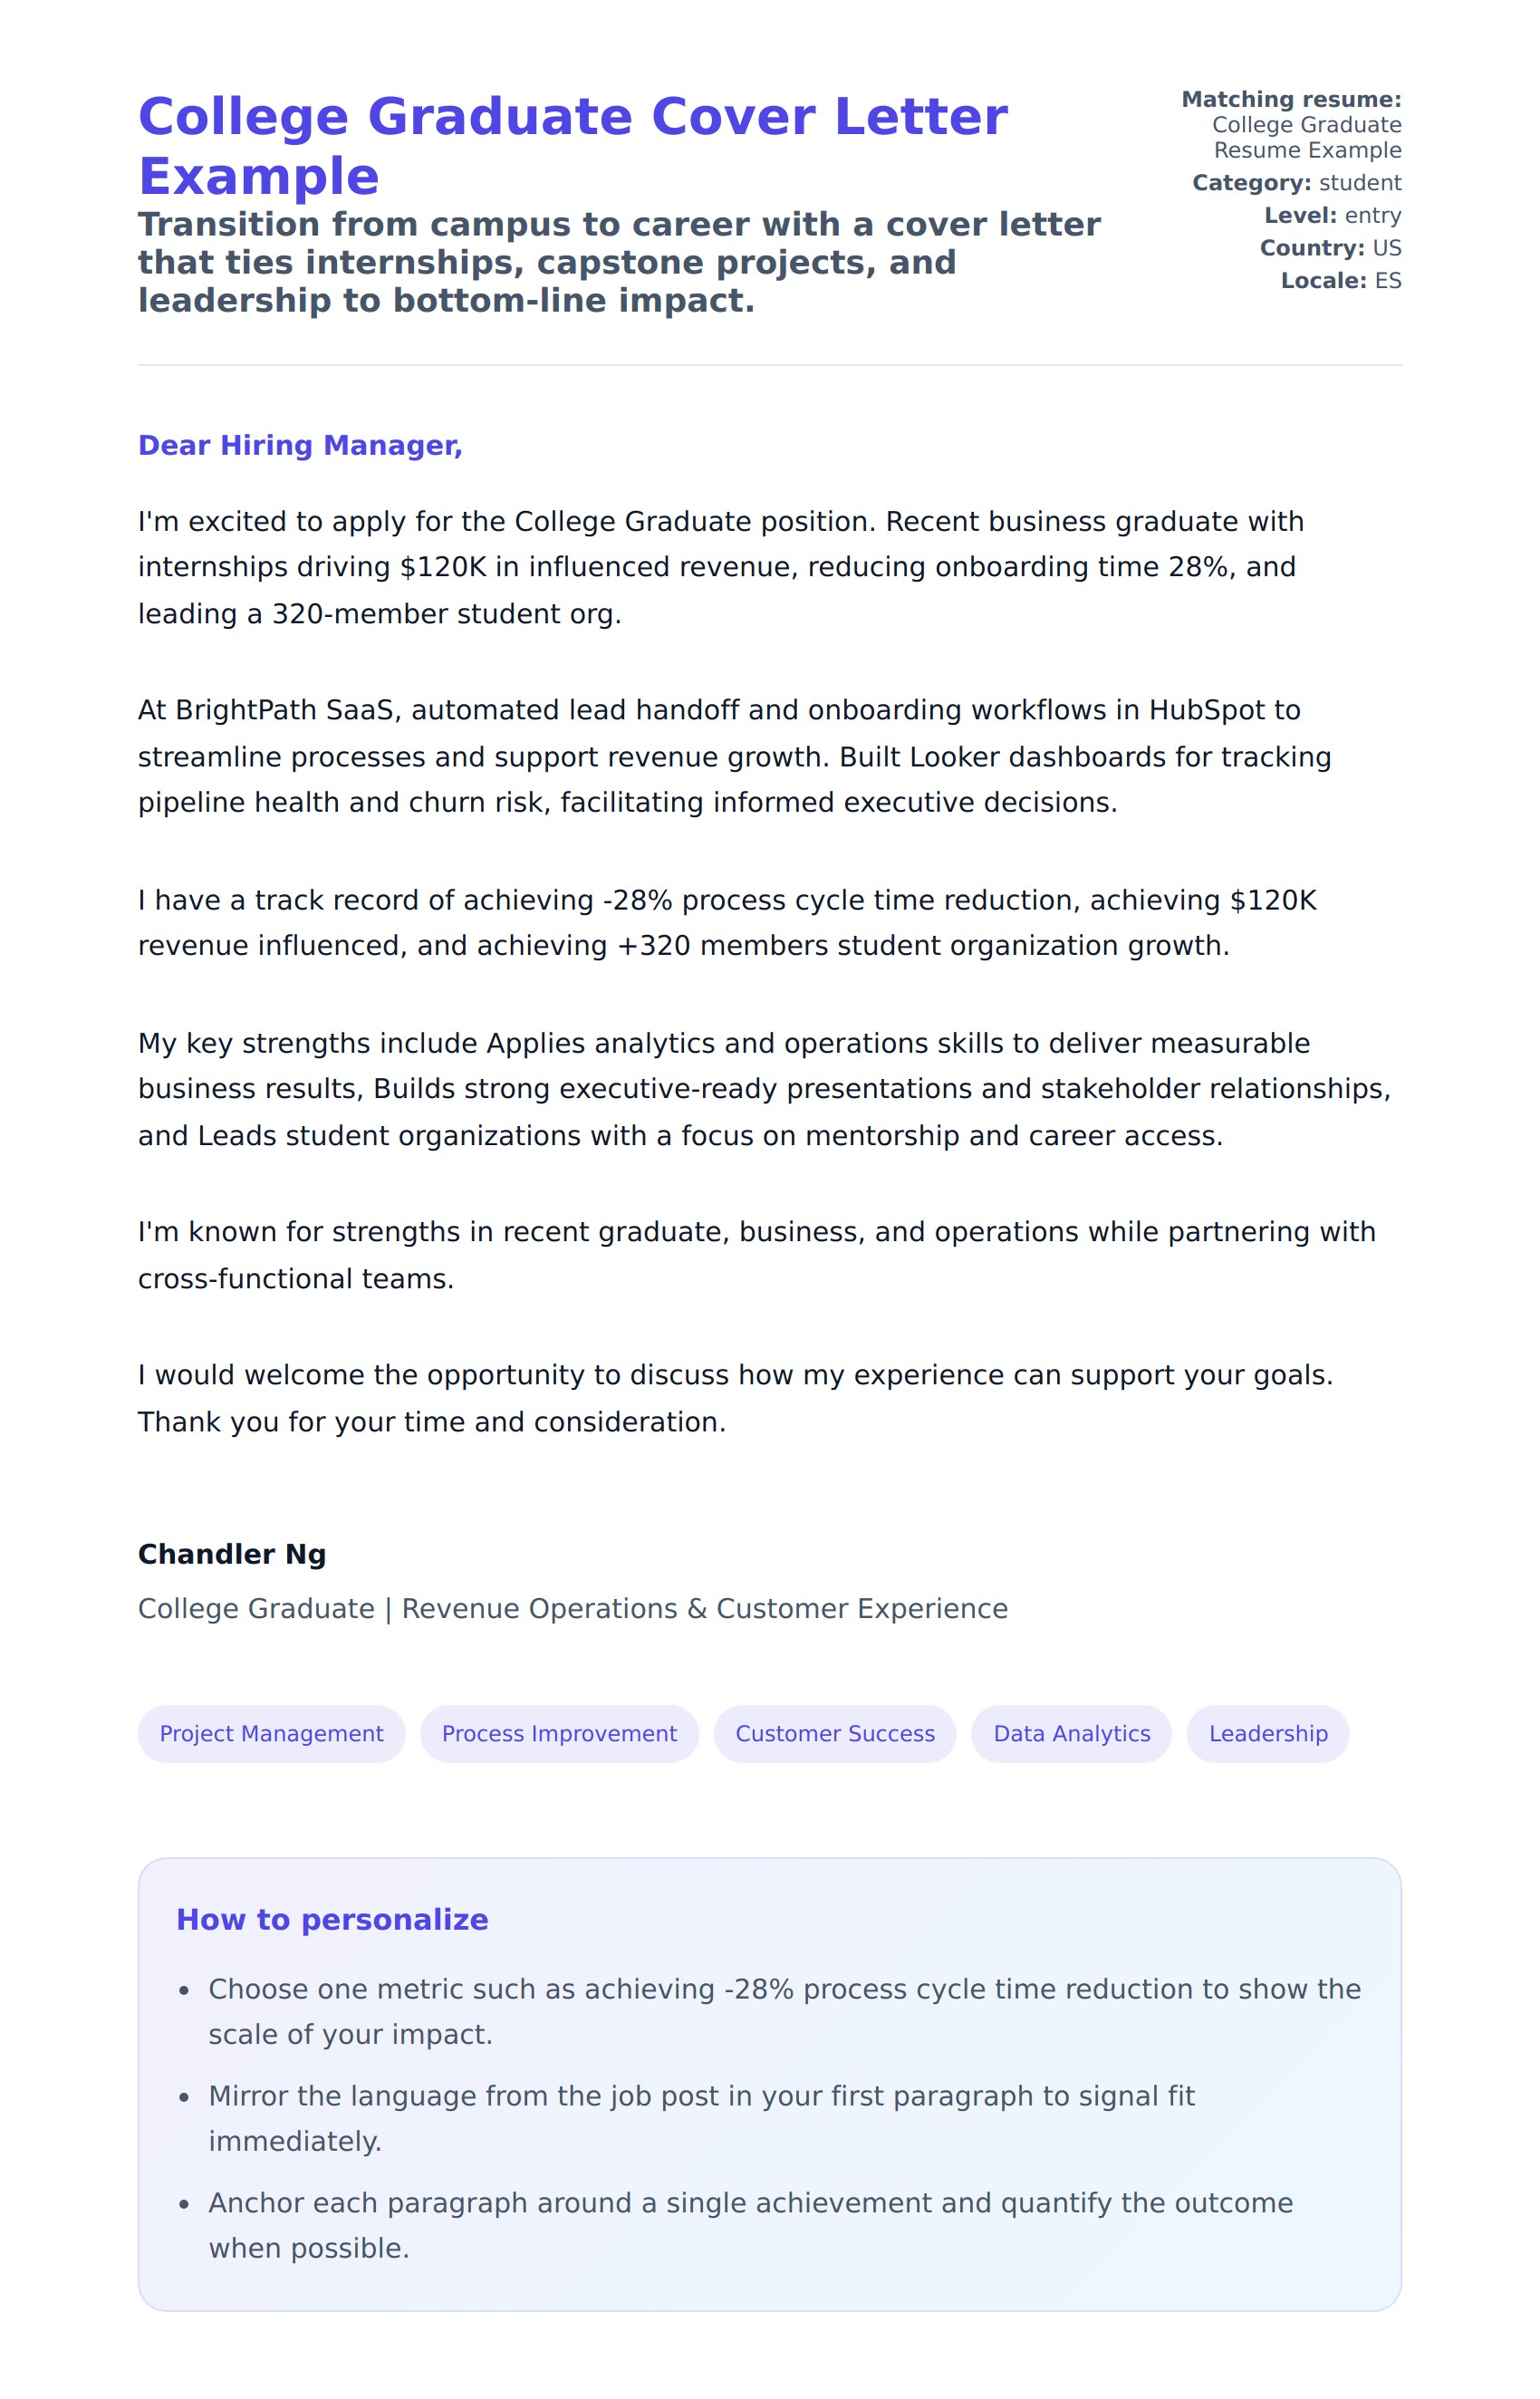Click the Leadership skill tag
Viewport: 1540px width, 2399px height.
[1267, 1734]
